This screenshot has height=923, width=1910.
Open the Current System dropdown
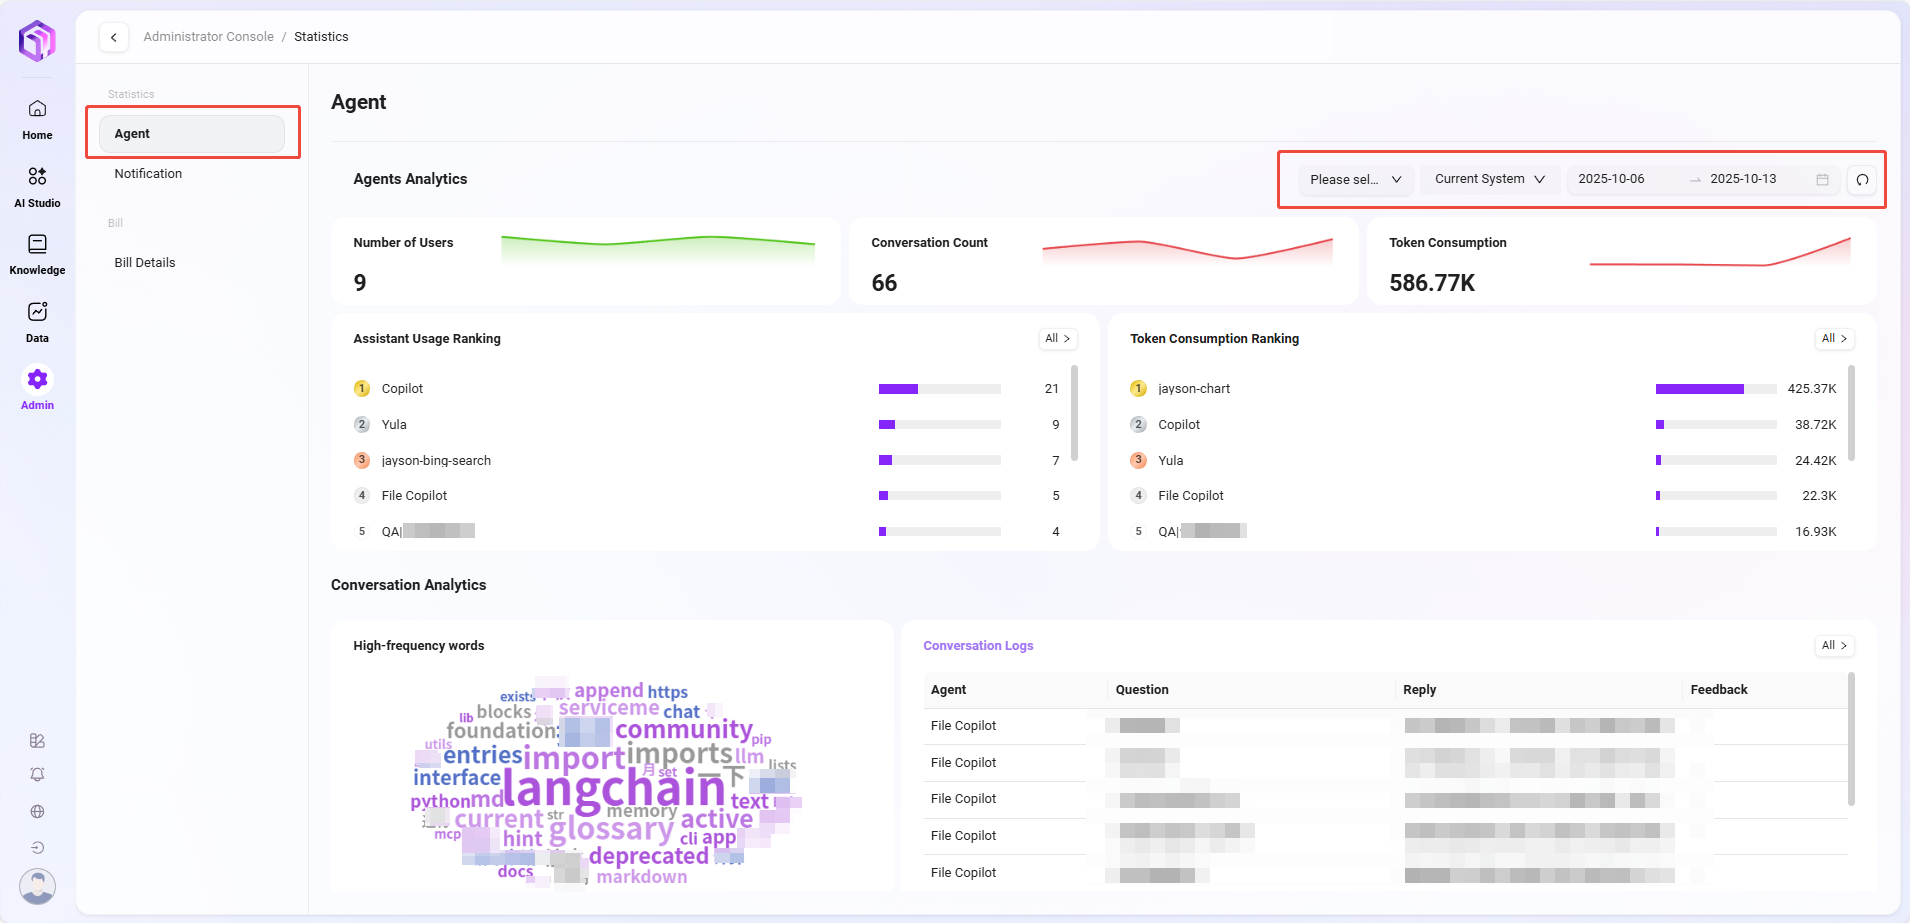point(1489,179)
